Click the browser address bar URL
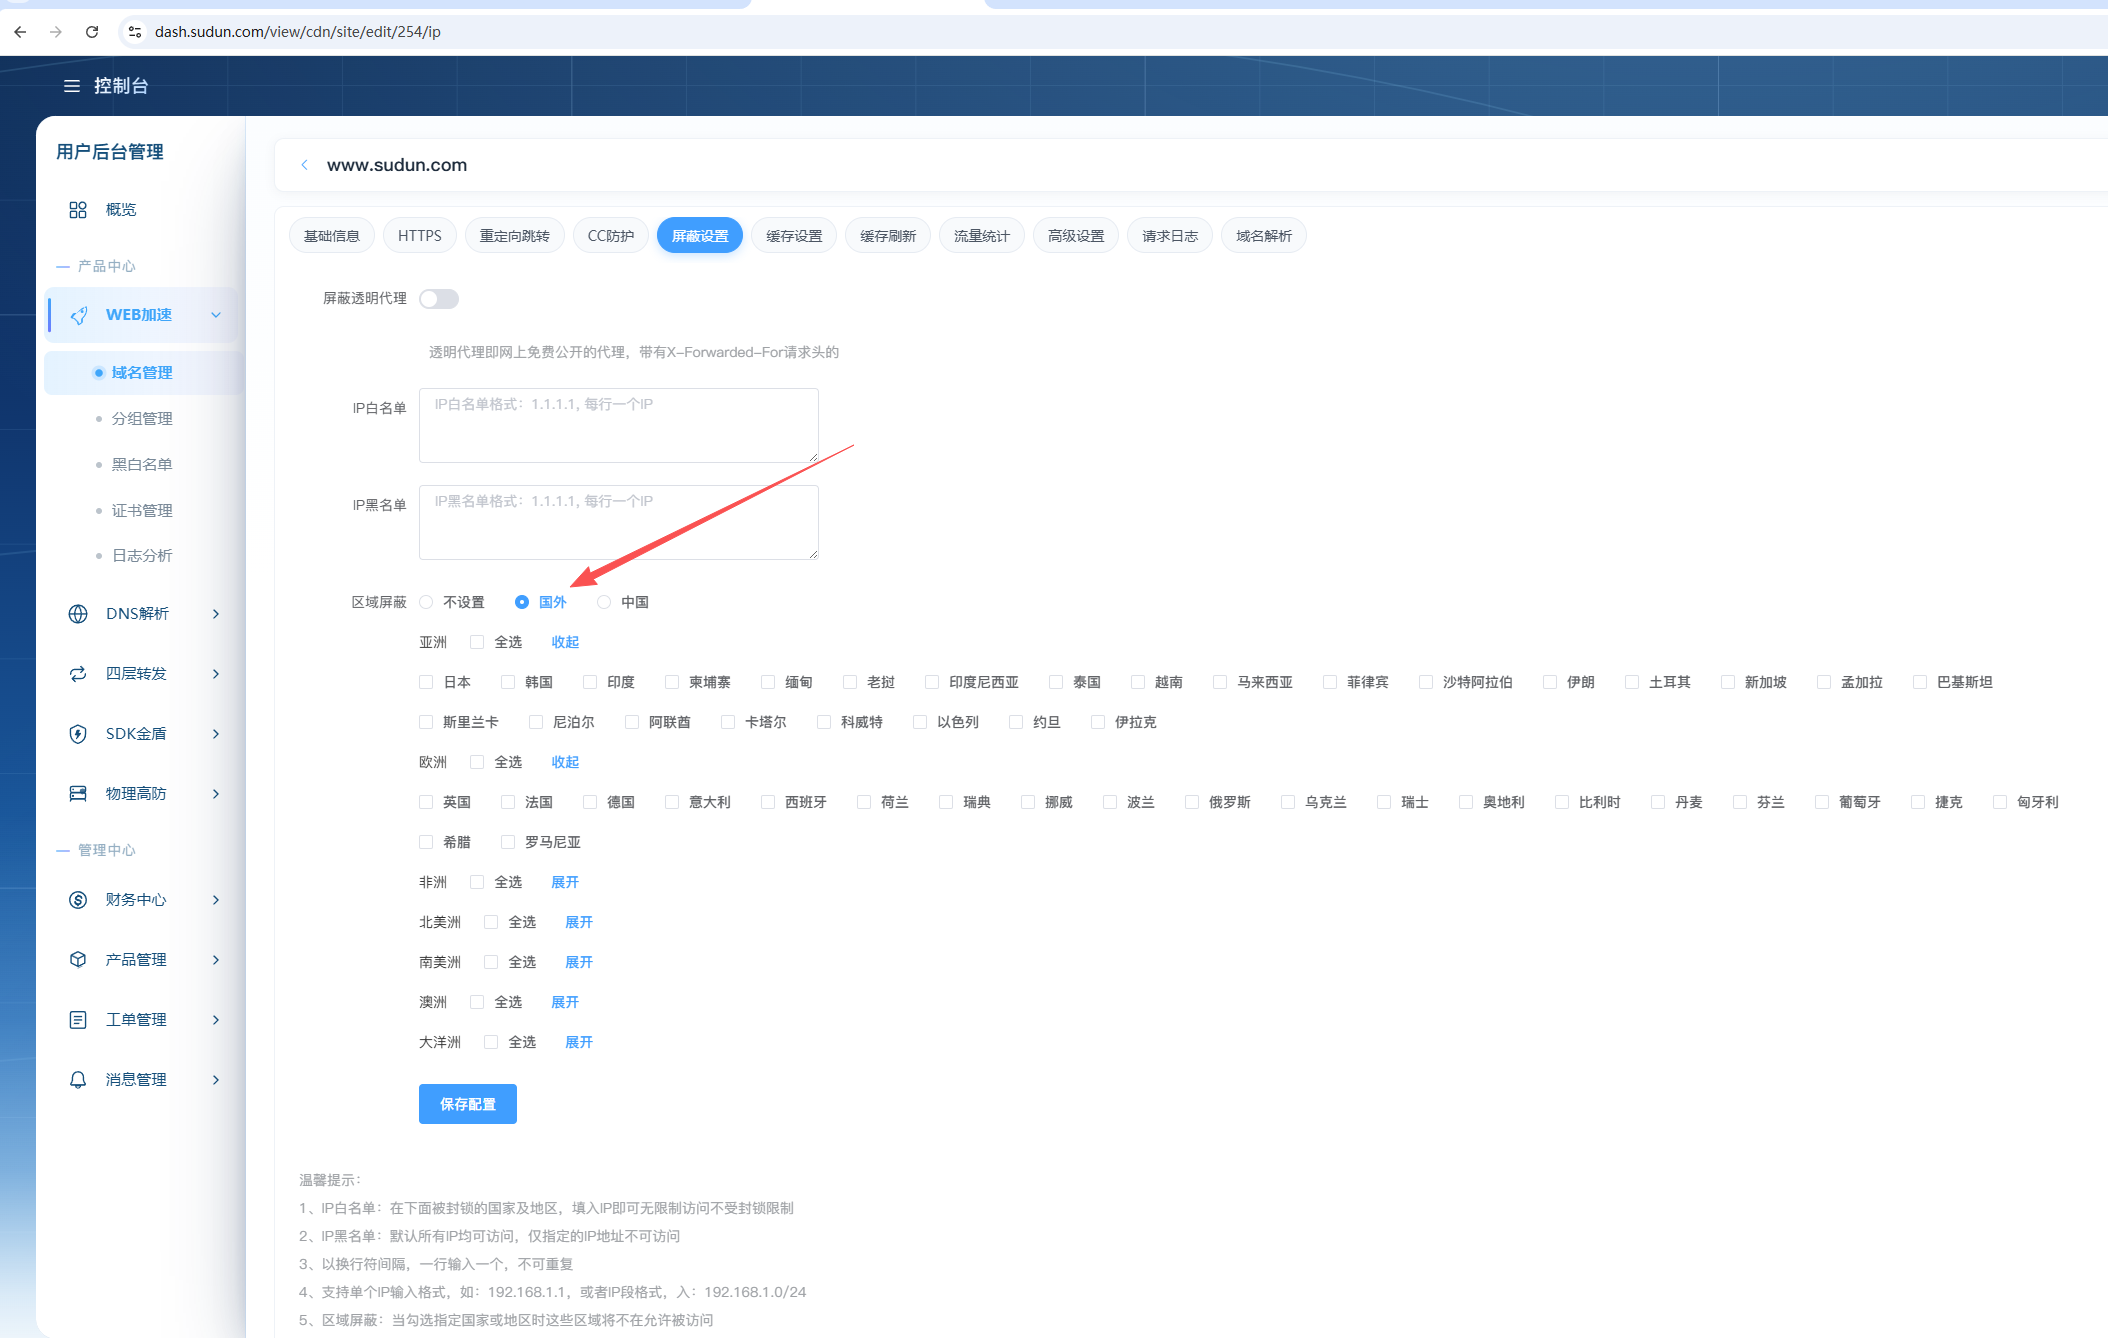 tap(298, 32)
